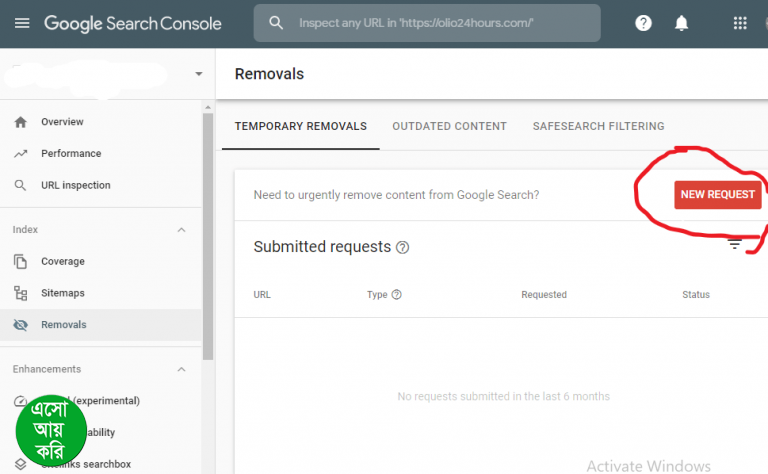
Task: Go to Overview in sidebar
Action: [x=62, y=122]
